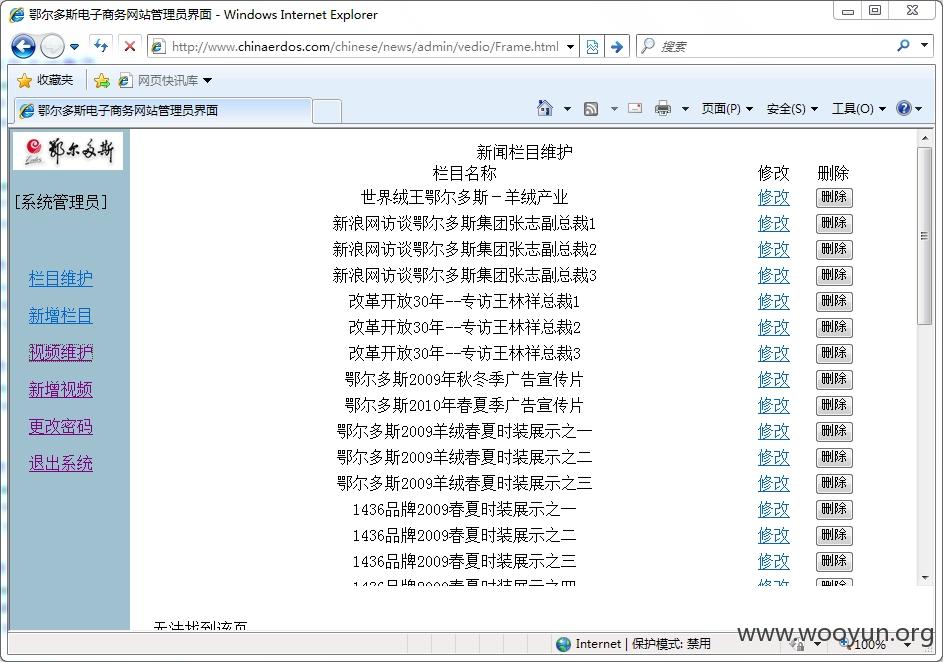Select the row text 鄂尔多斯2010年春夏季广告宣传片

[464, 405]
